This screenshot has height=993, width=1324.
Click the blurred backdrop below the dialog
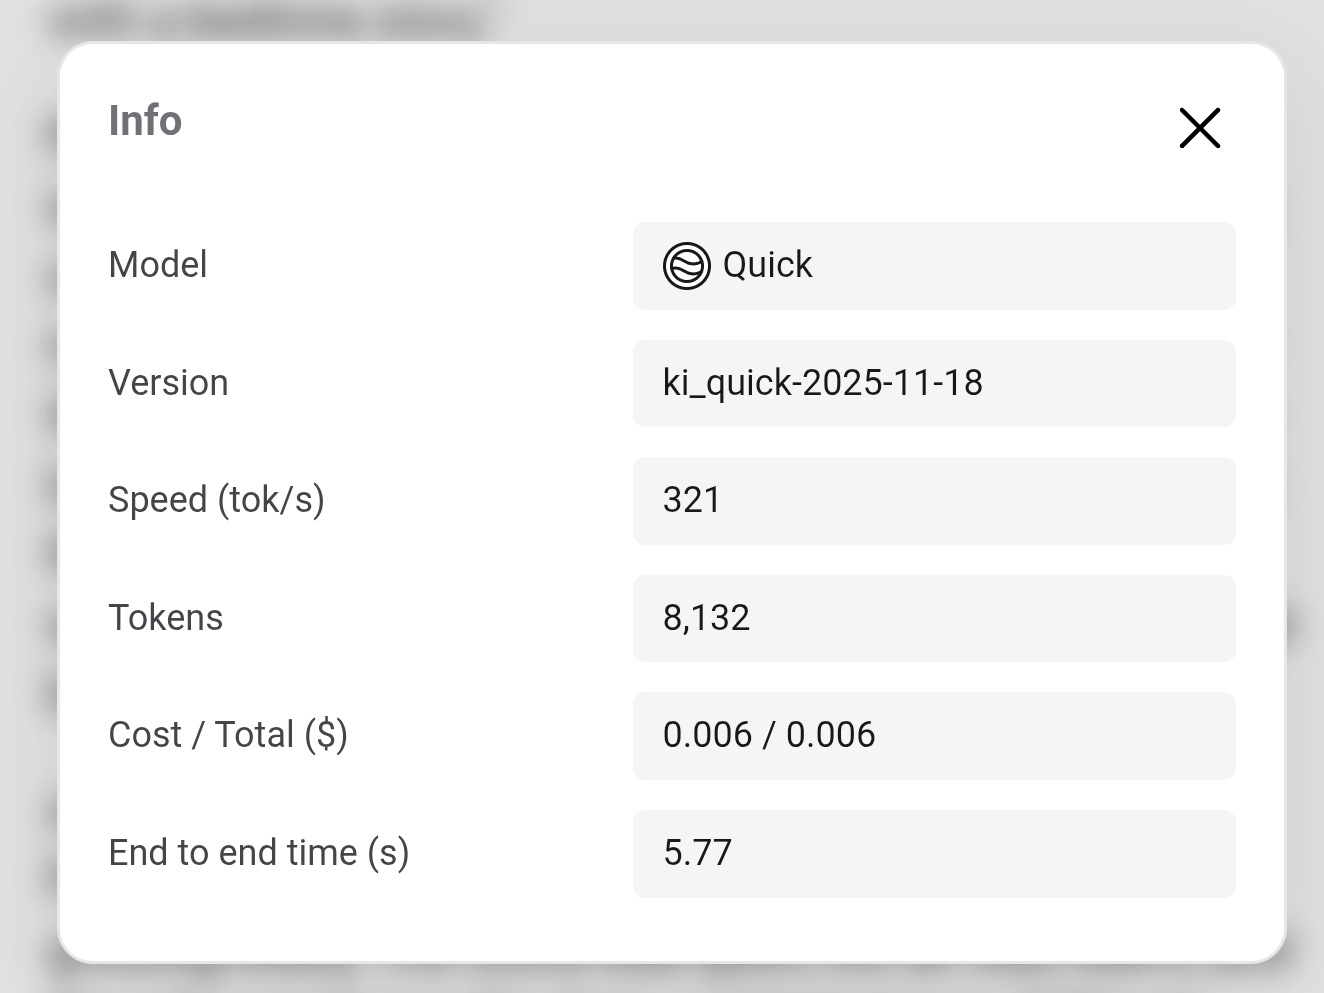click(660, 980)
